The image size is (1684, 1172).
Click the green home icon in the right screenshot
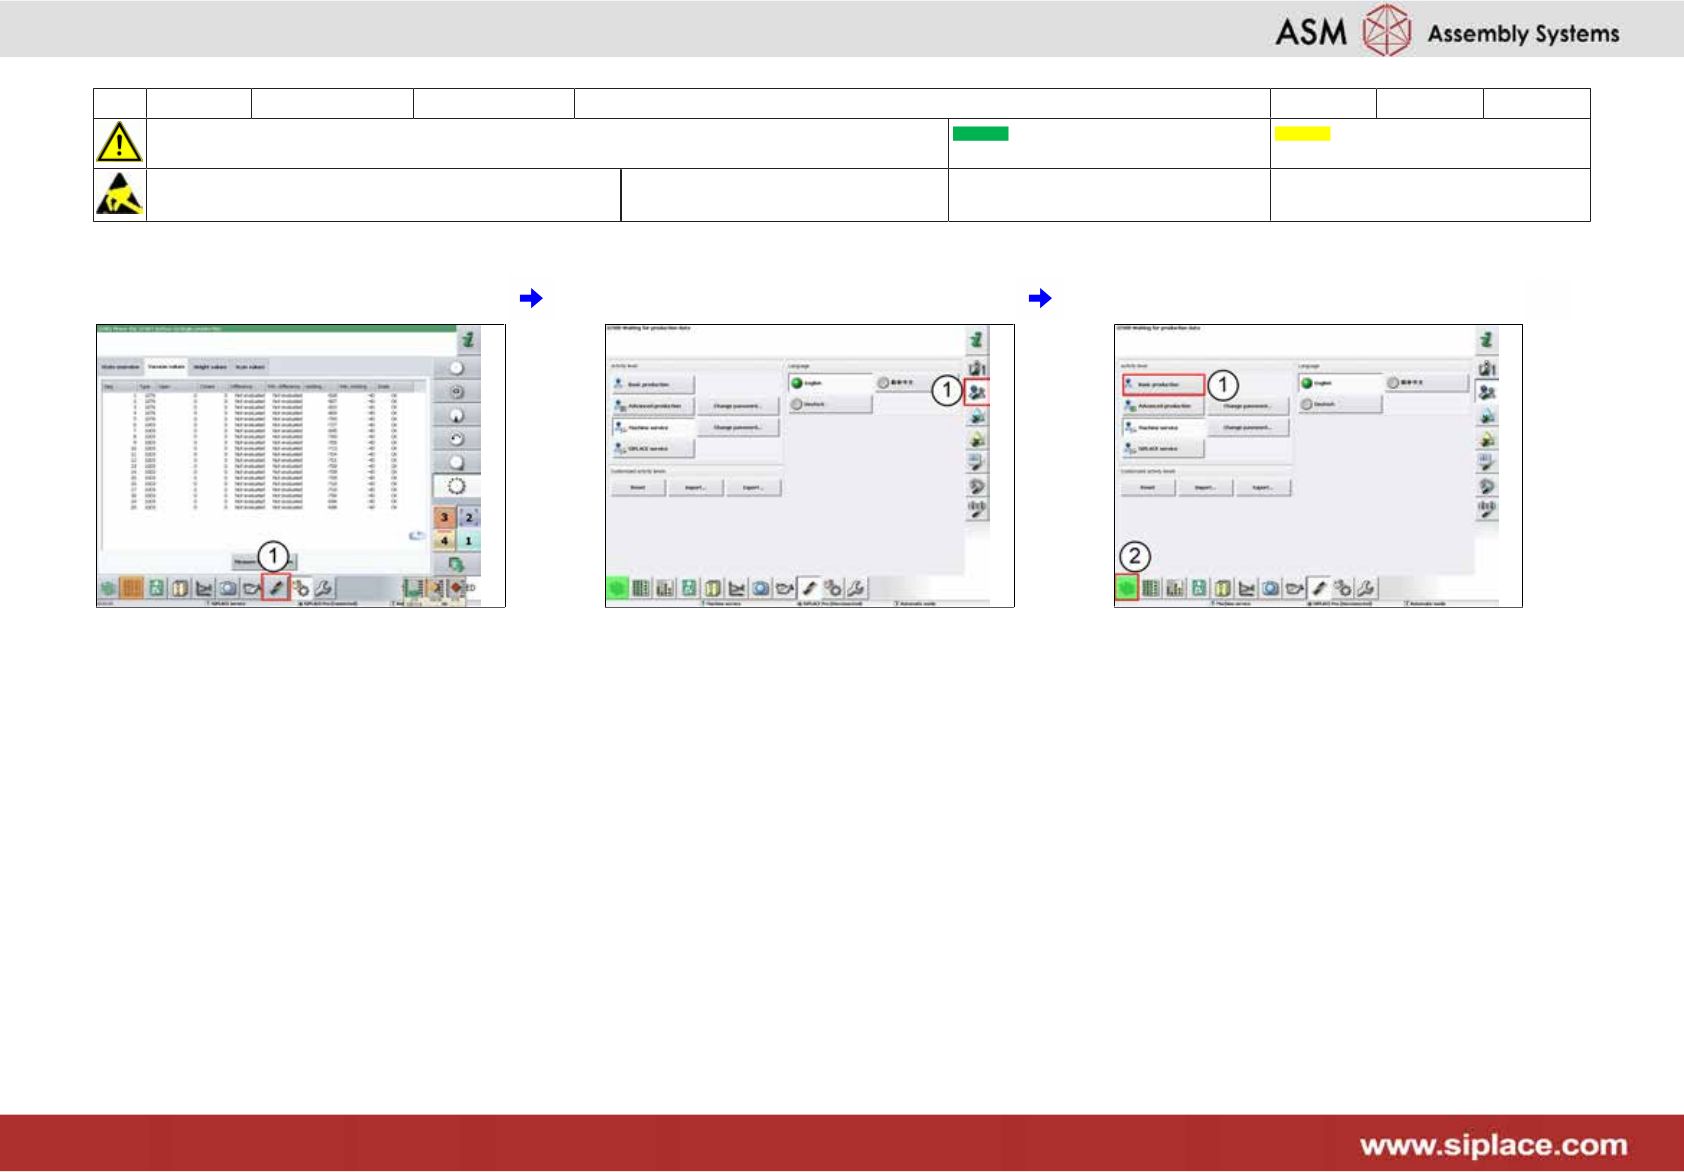tap(1127, 588)
